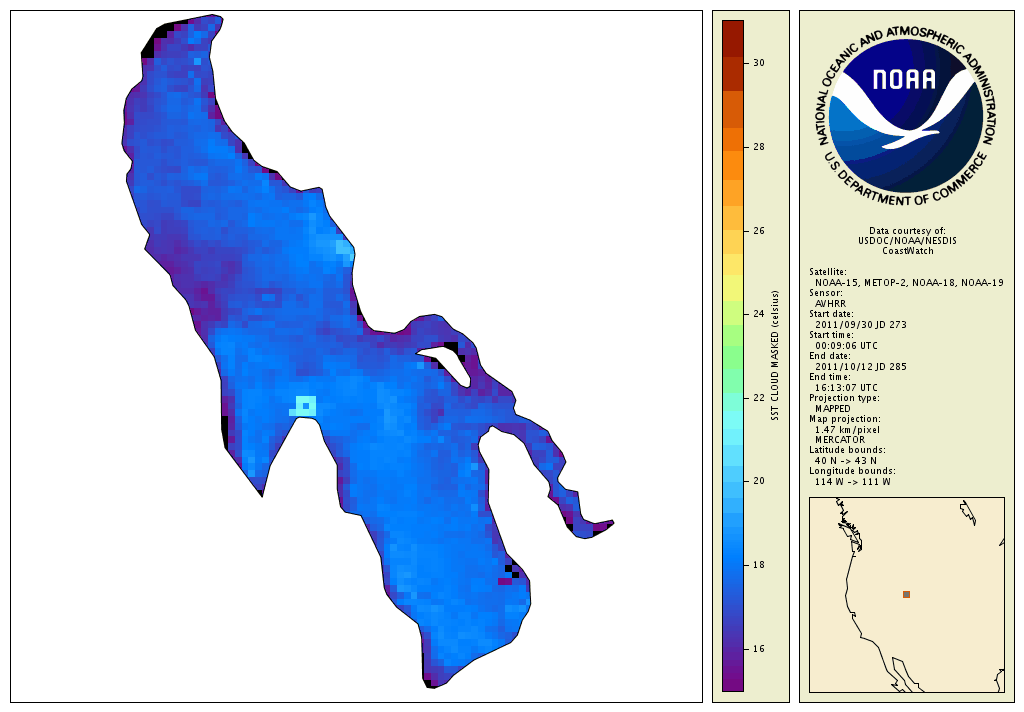The width and height of the screenshot is (1024, 712).
Task: Click the '1.47 km/pixel' value
Action: click(x=847, y=430)
